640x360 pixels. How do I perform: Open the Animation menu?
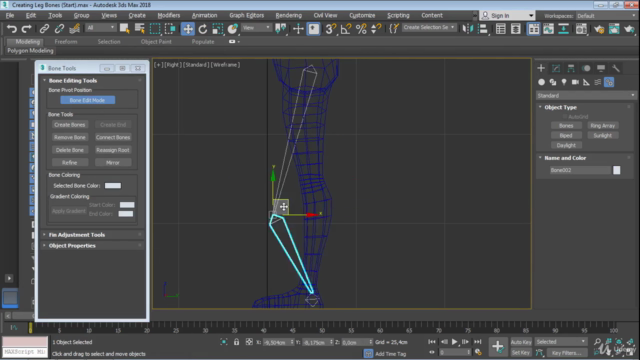[204, 16]
